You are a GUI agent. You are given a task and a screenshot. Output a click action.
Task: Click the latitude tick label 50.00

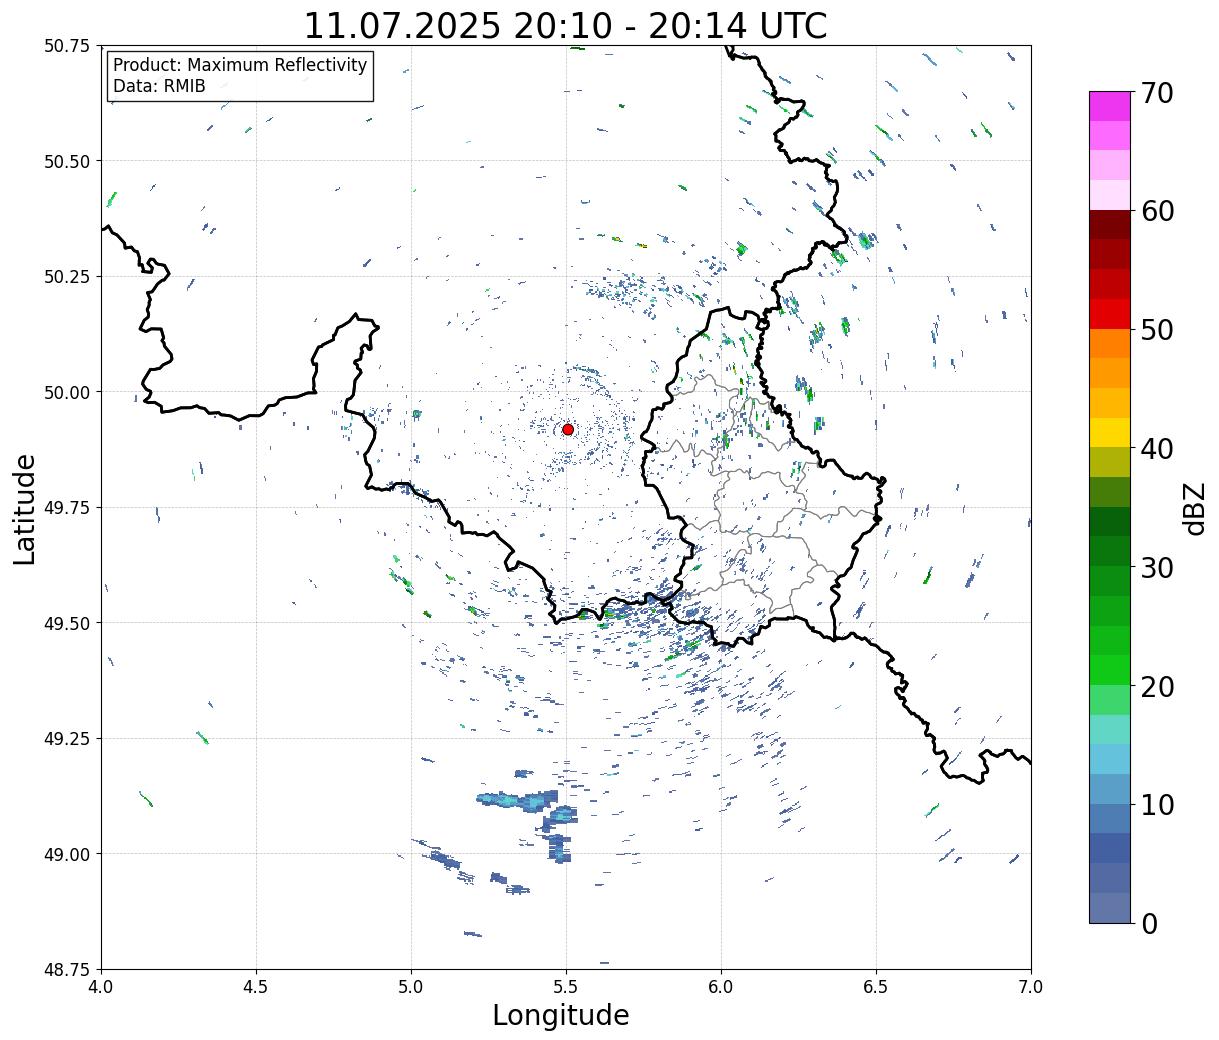pyautogui.click(x=67, y=392)
